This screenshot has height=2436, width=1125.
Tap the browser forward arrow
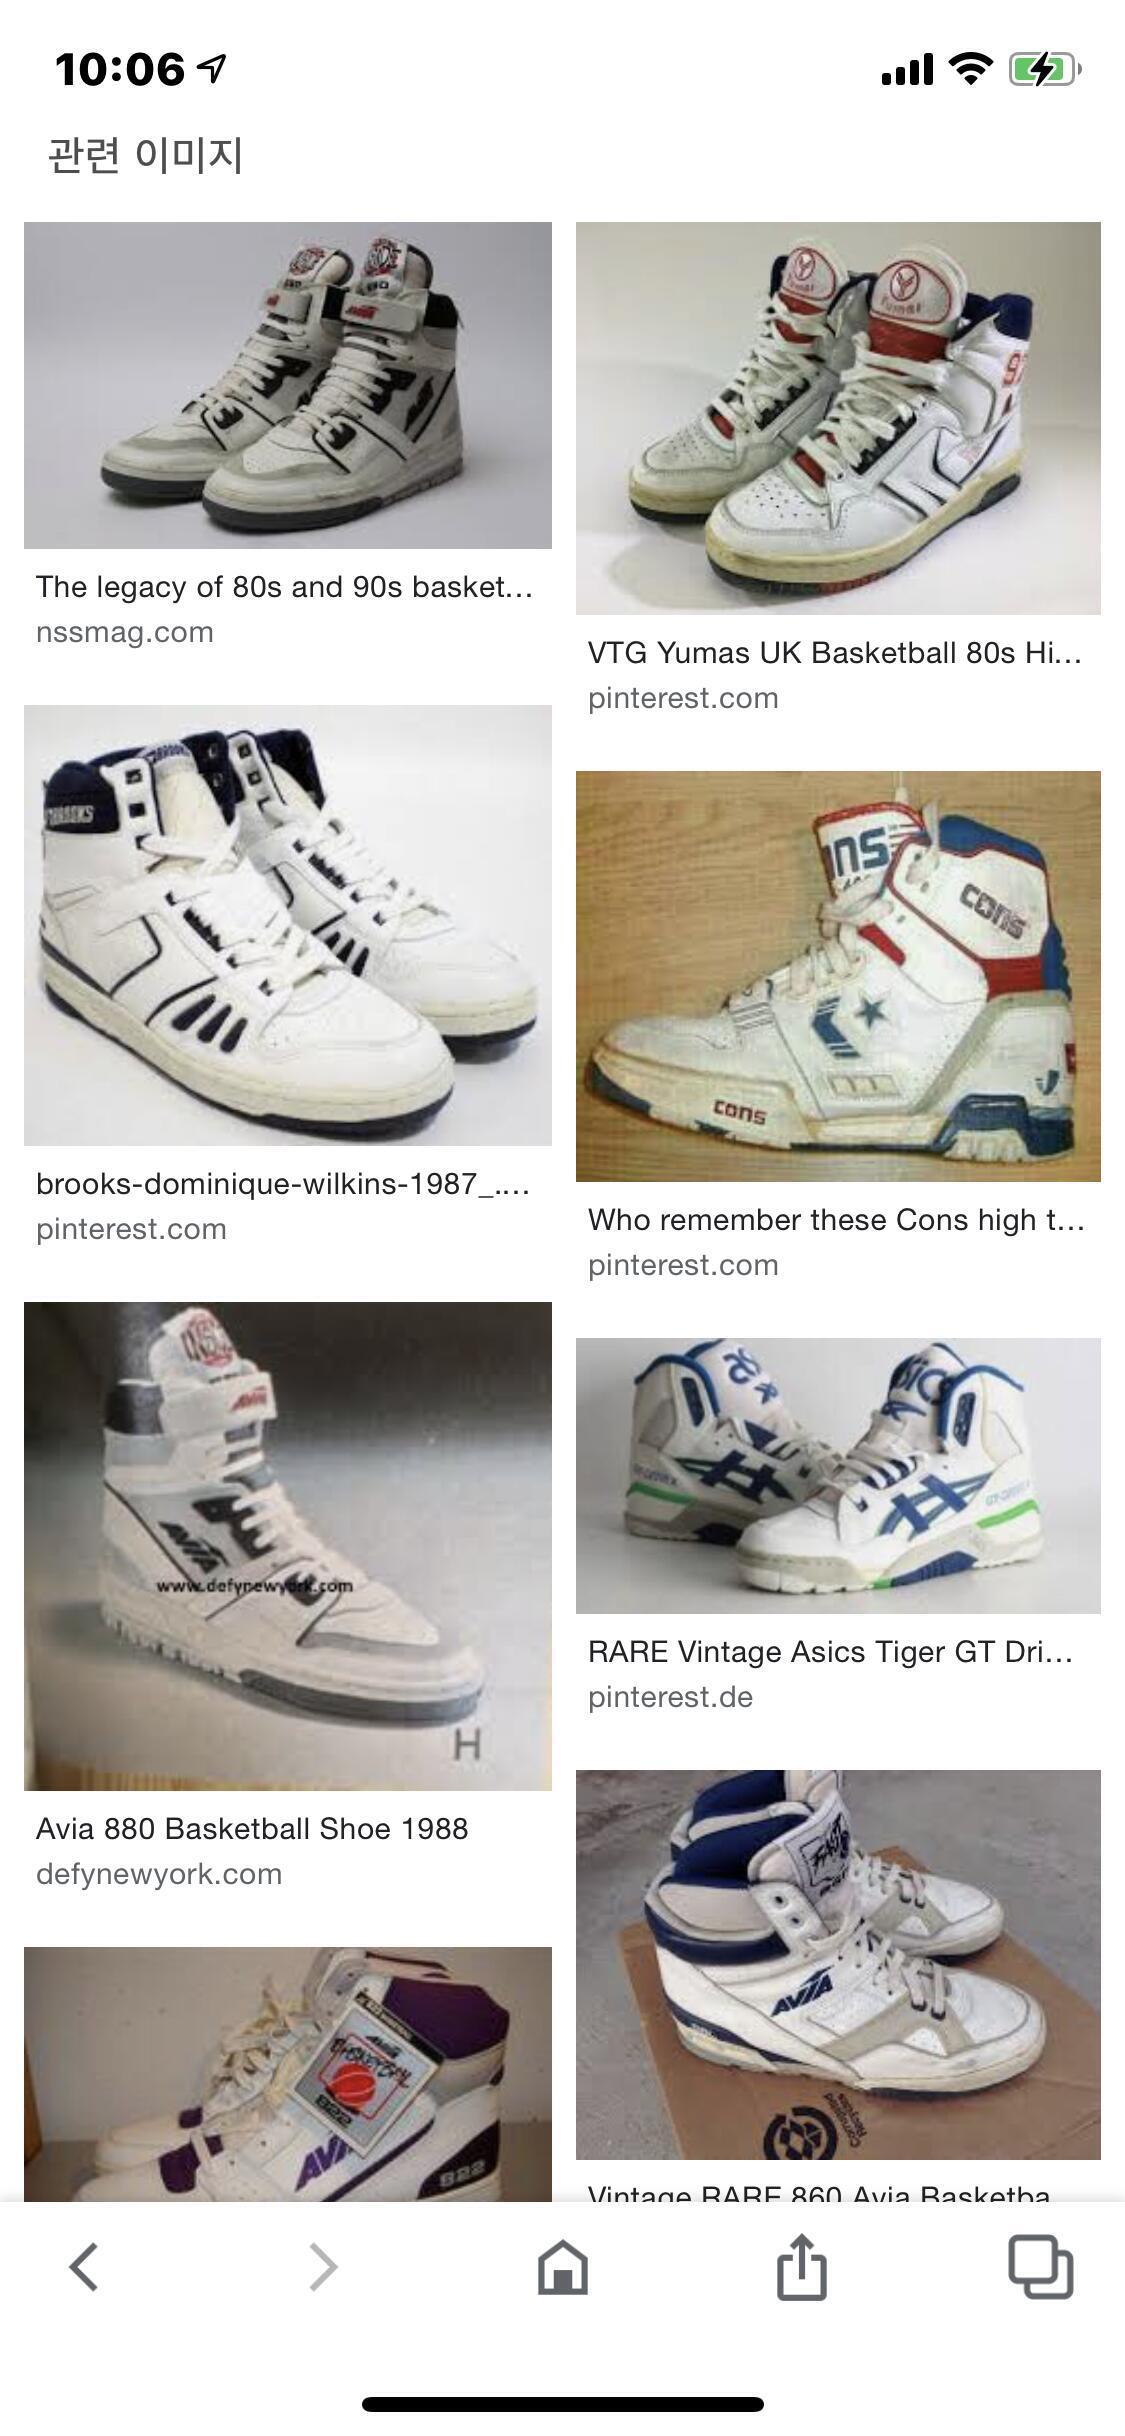[x=323, y=2266]
